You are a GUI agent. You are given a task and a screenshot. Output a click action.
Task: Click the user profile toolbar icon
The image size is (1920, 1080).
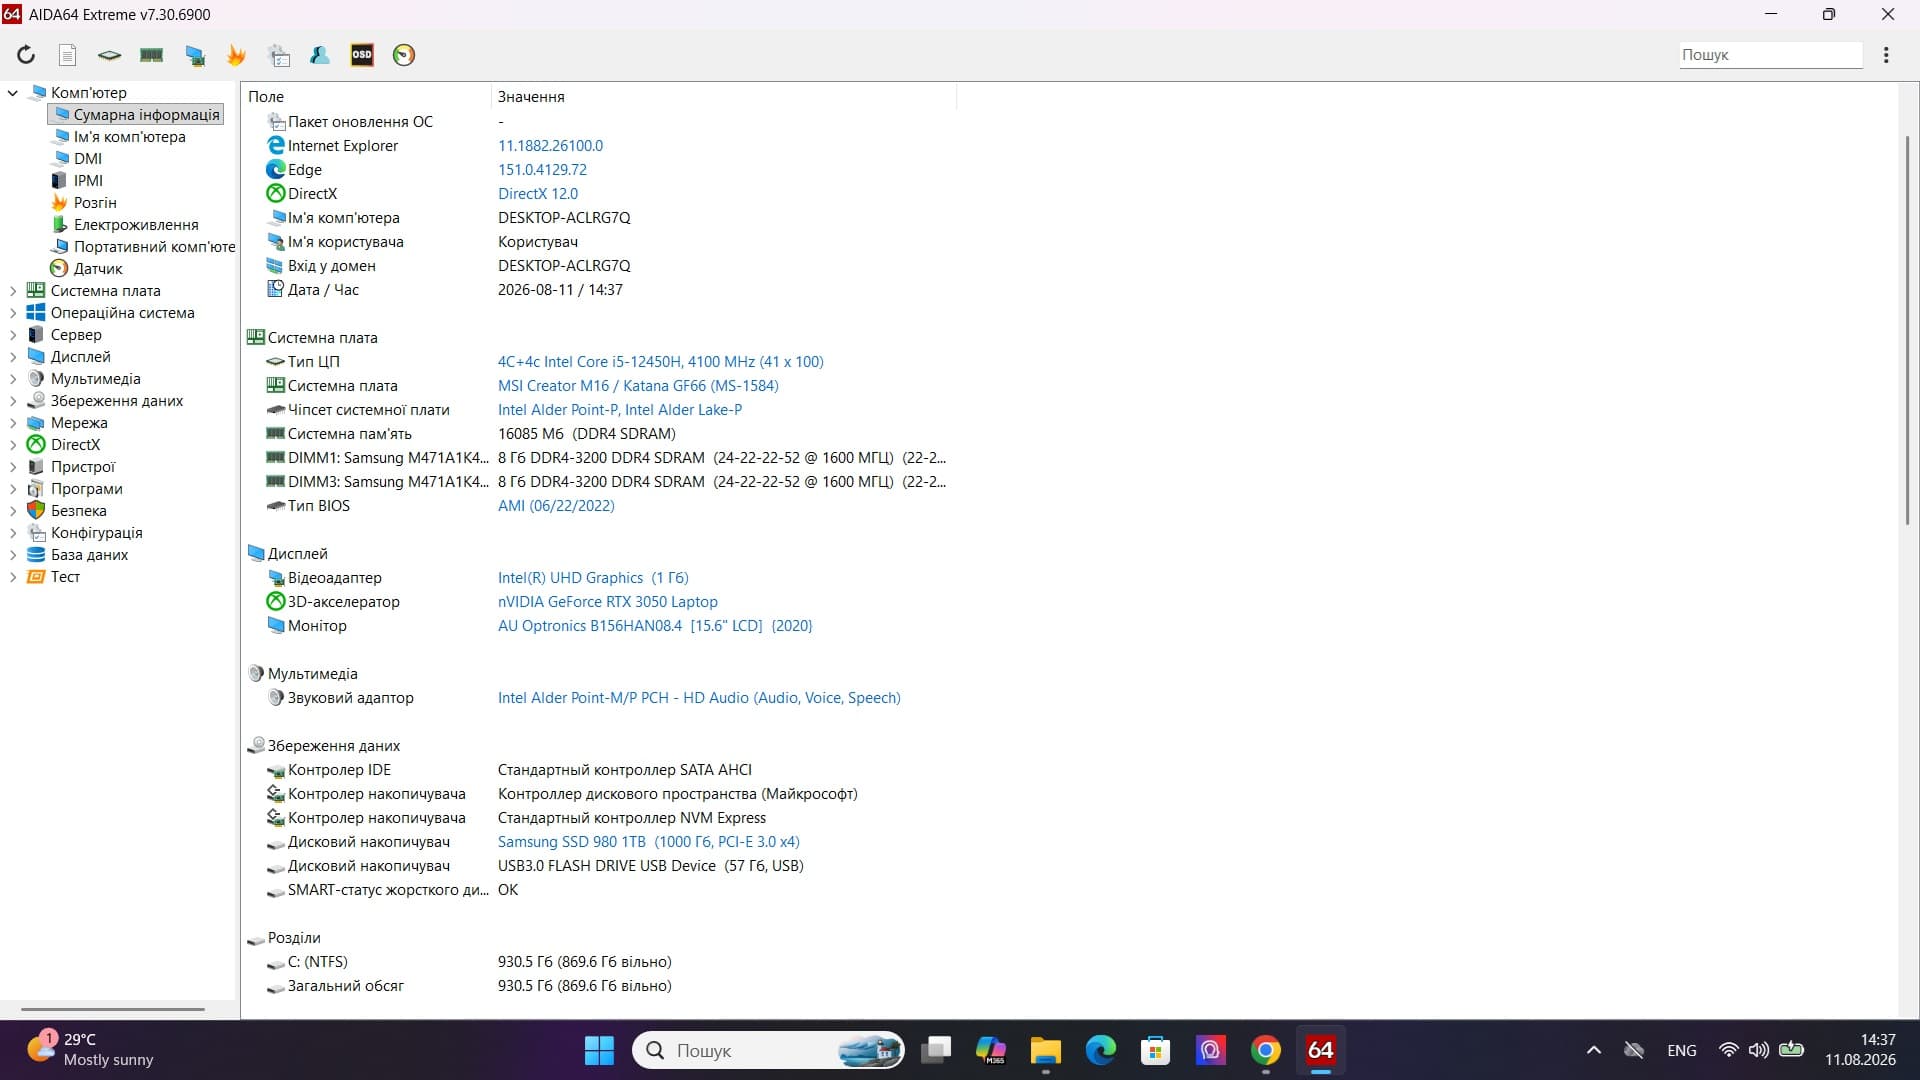coord(320,55)
